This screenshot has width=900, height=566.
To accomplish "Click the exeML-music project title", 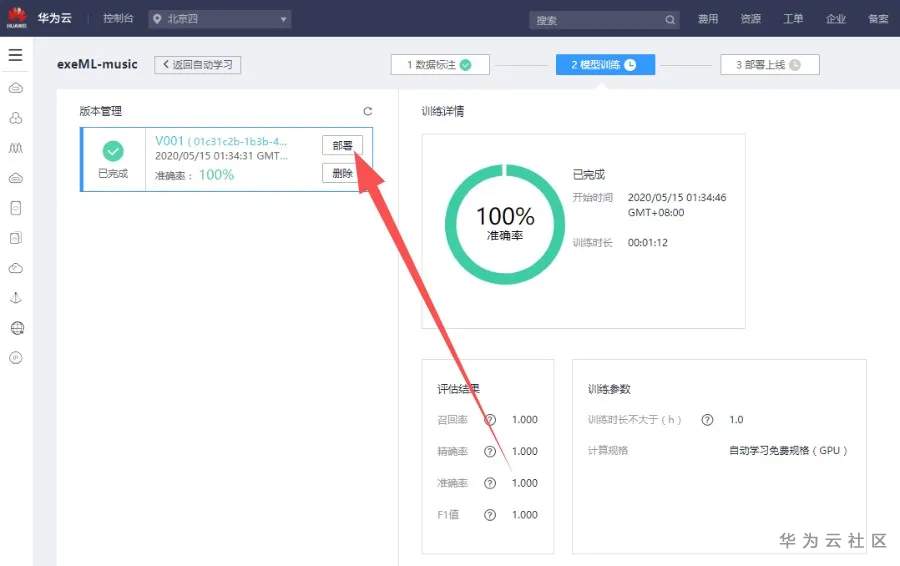I will (x=97, y=64).
